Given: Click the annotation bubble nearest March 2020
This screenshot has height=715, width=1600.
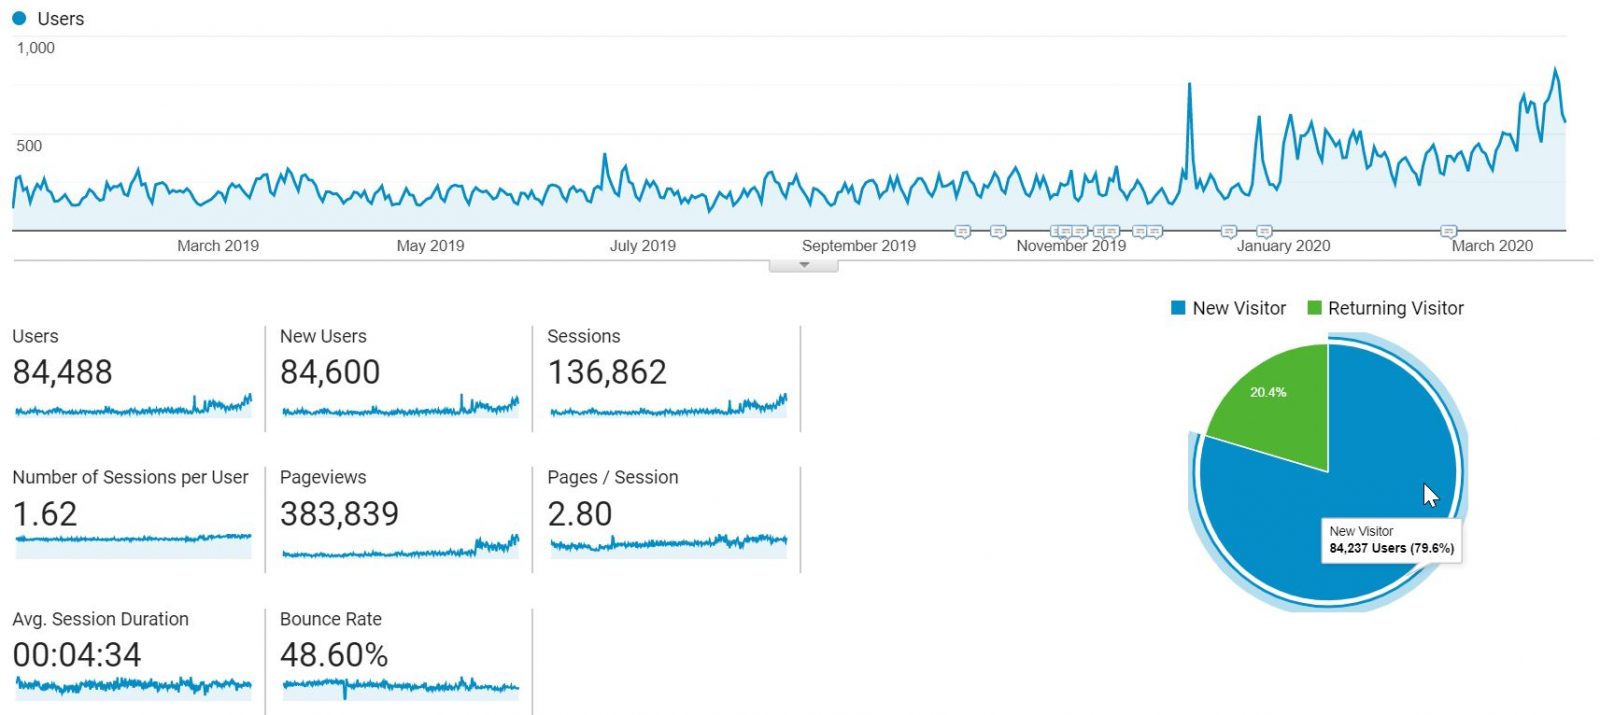Looking at the screenshot, I should click(1448, 232).
